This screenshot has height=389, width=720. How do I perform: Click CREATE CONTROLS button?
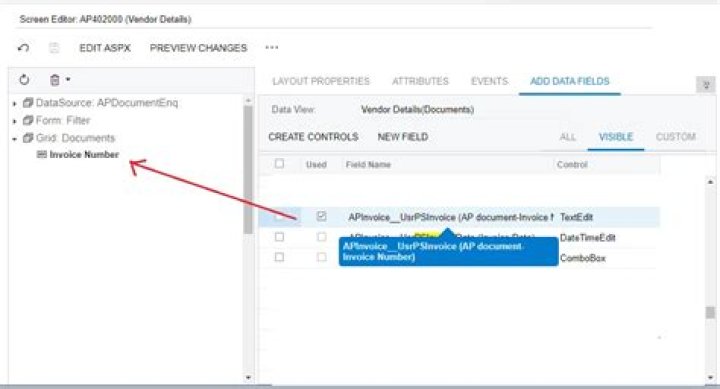point(313,137)
